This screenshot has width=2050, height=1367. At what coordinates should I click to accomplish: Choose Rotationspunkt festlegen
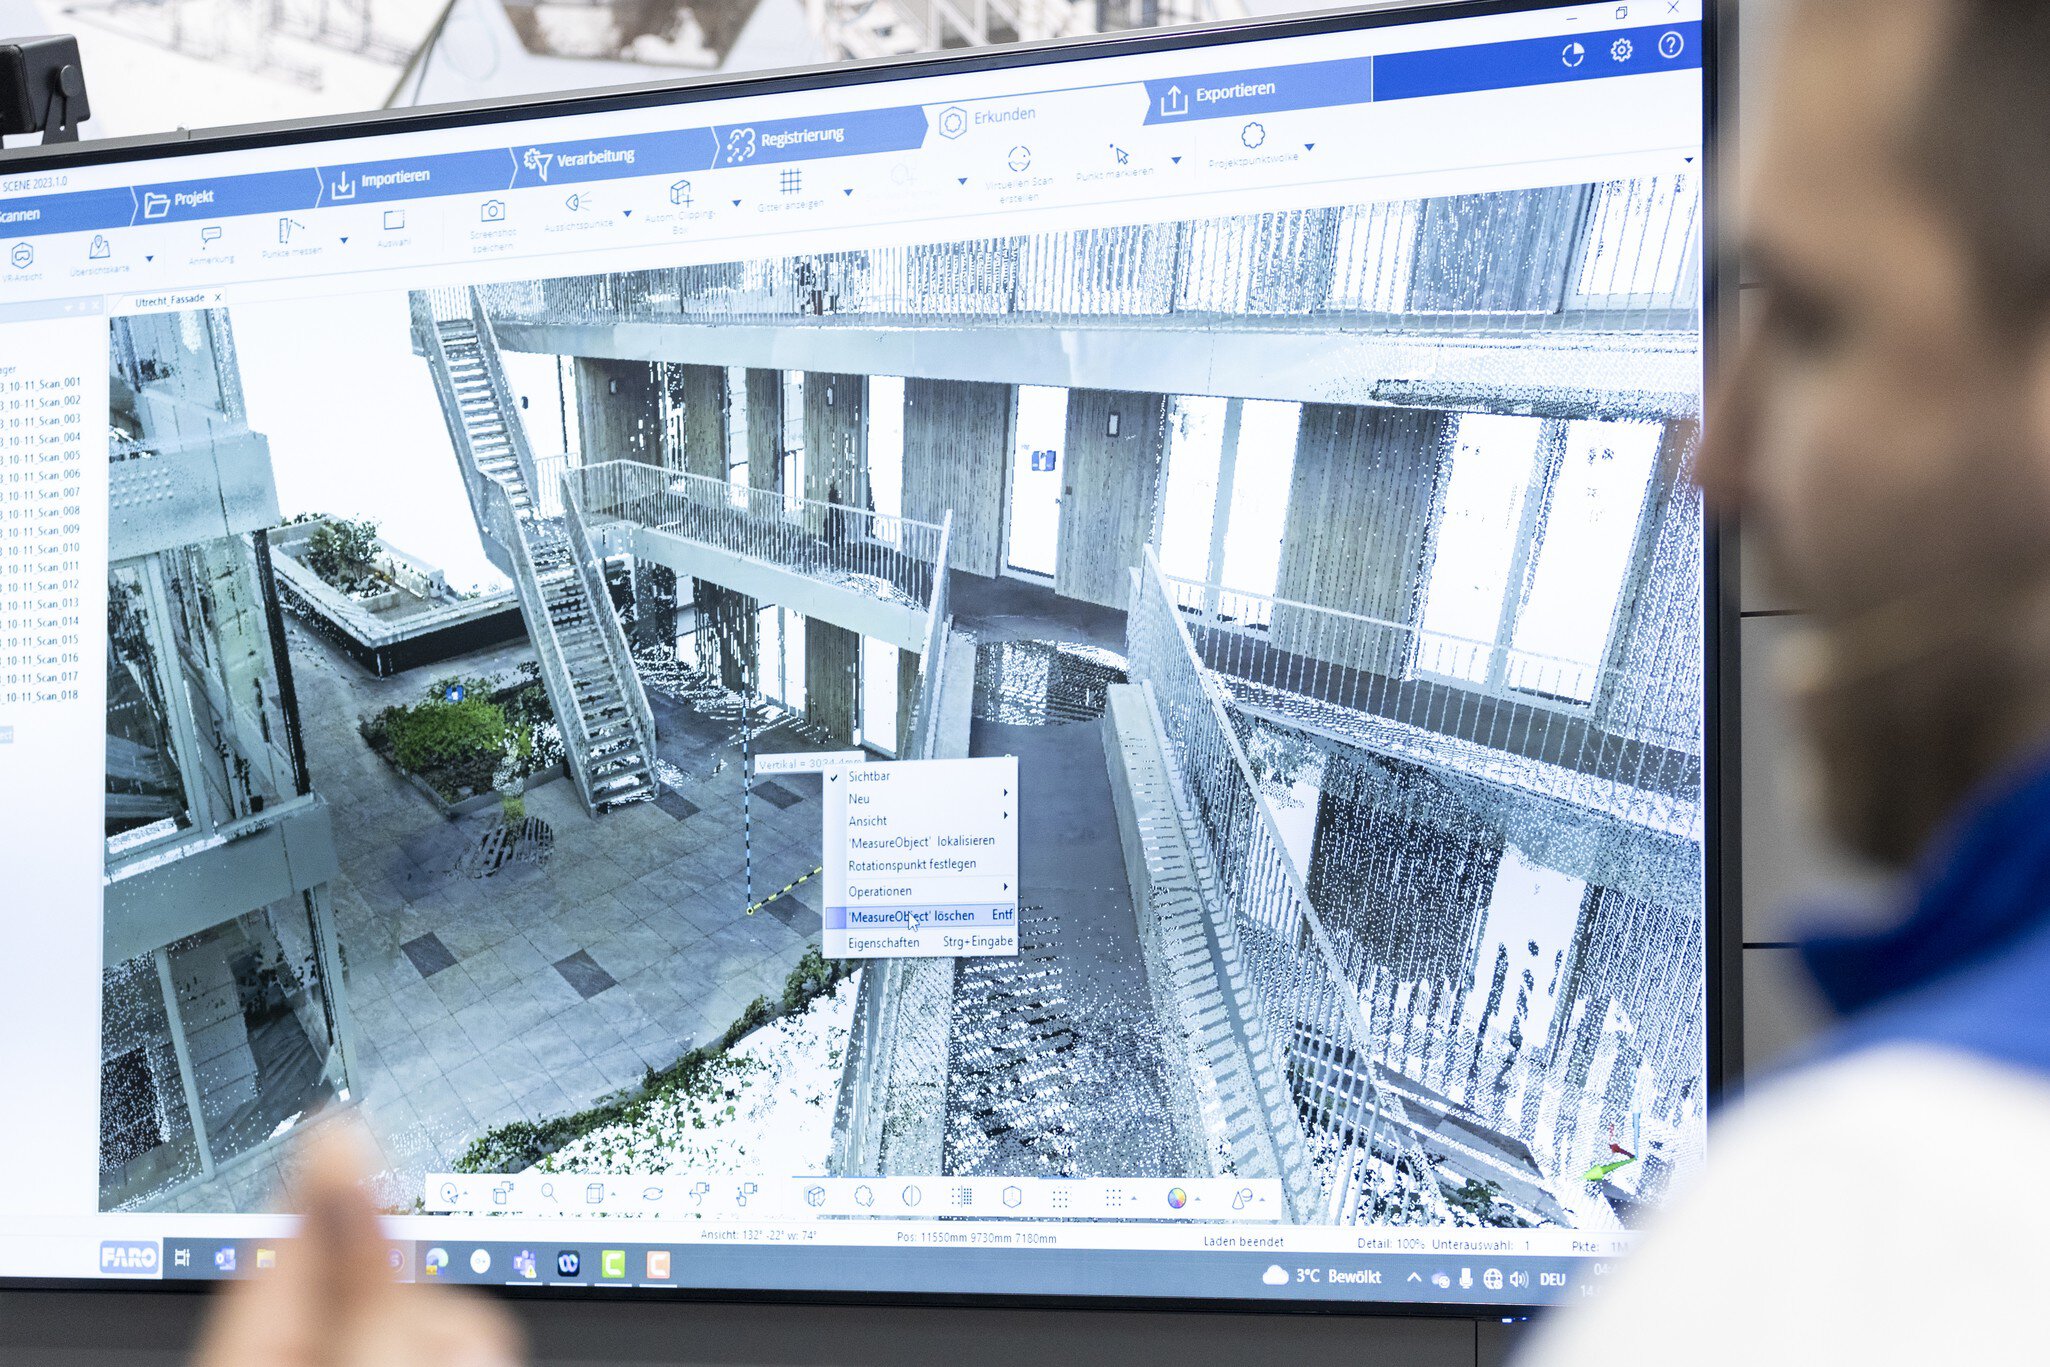click(x=919, y=864)
